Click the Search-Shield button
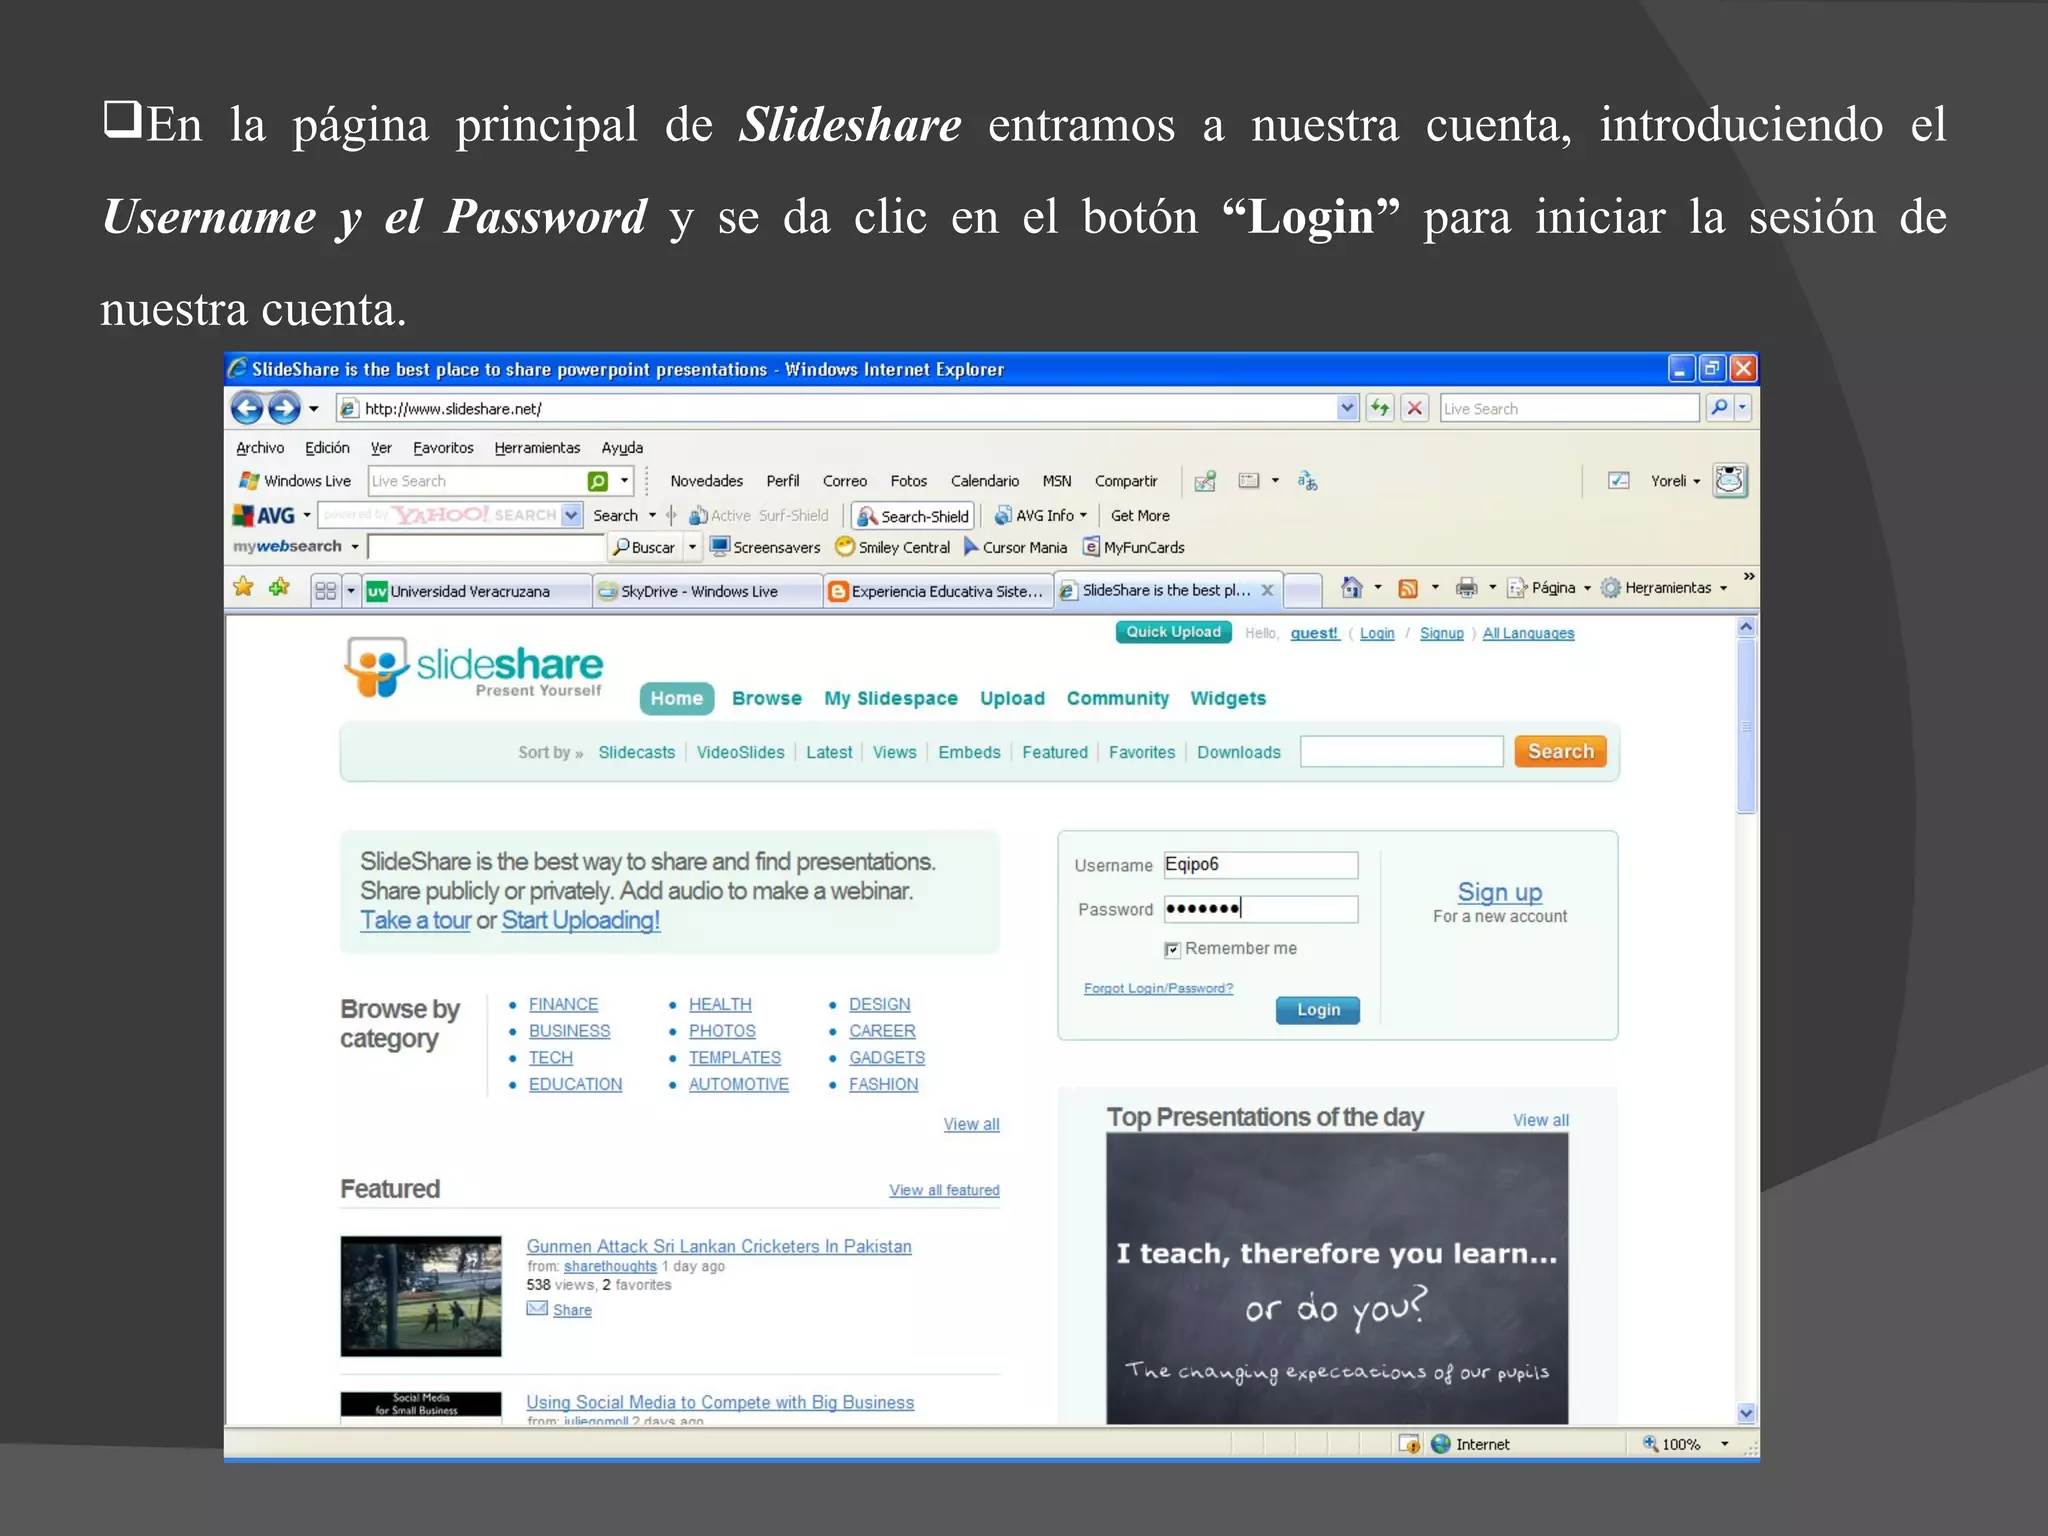This screenshot has width=2048, height=1536. pyautogui.click(x=913, y=516)
